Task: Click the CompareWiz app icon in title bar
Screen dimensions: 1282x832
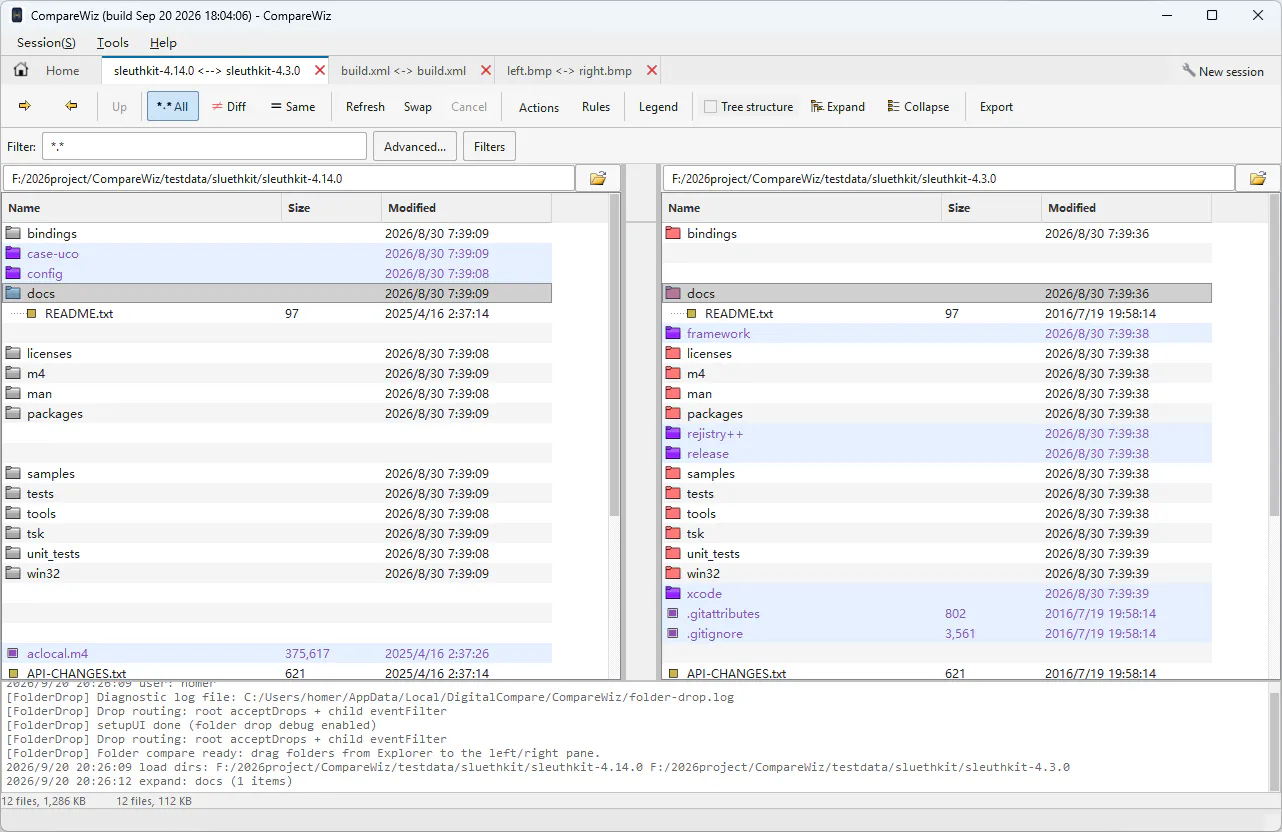Action: pos(17,15)
